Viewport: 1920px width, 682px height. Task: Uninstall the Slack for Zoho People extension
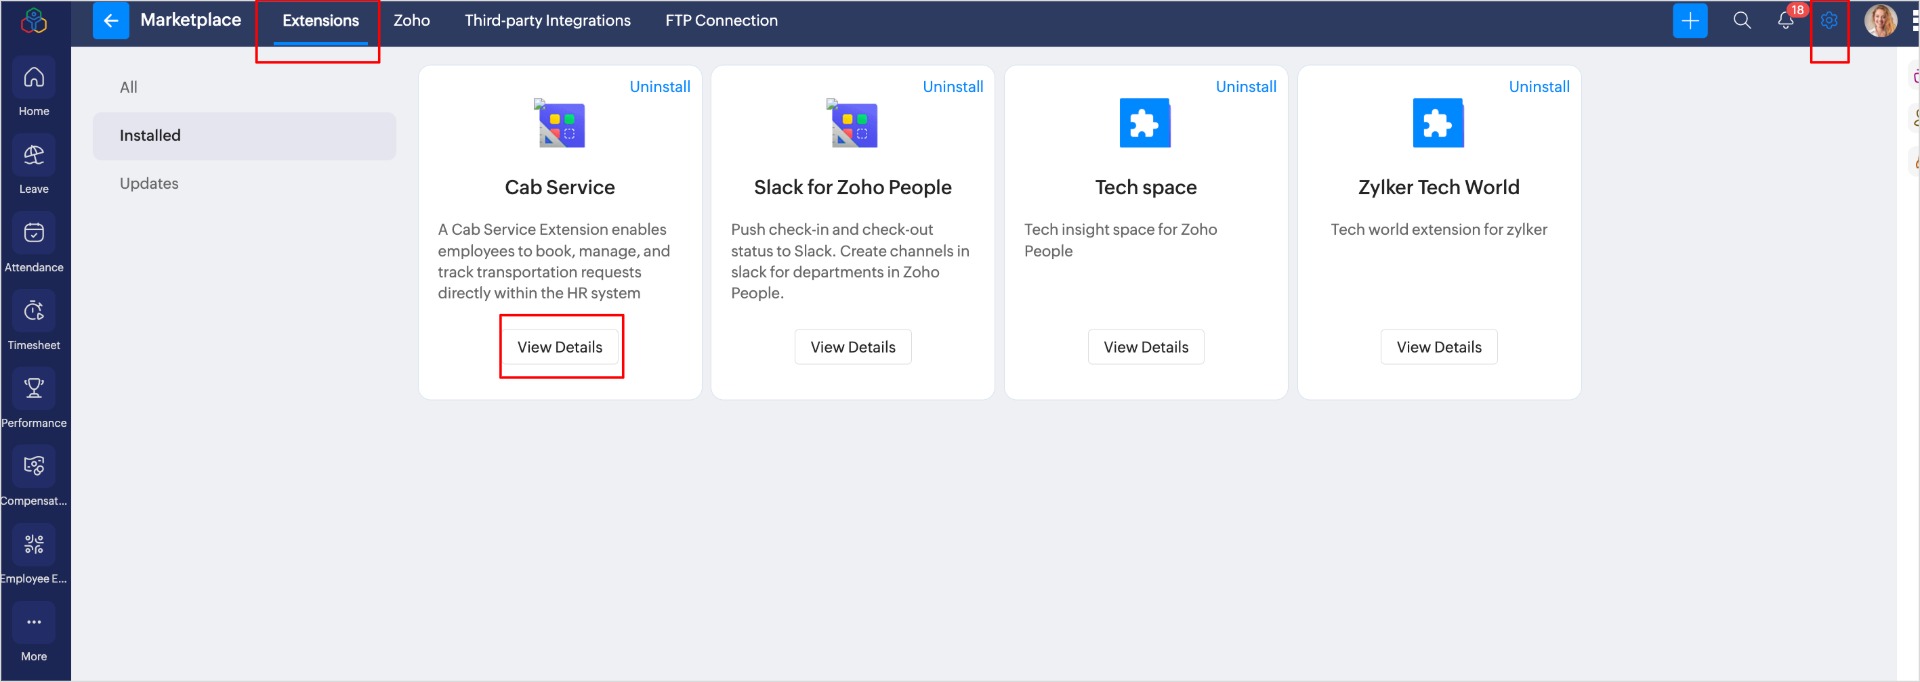pos(952,87)
